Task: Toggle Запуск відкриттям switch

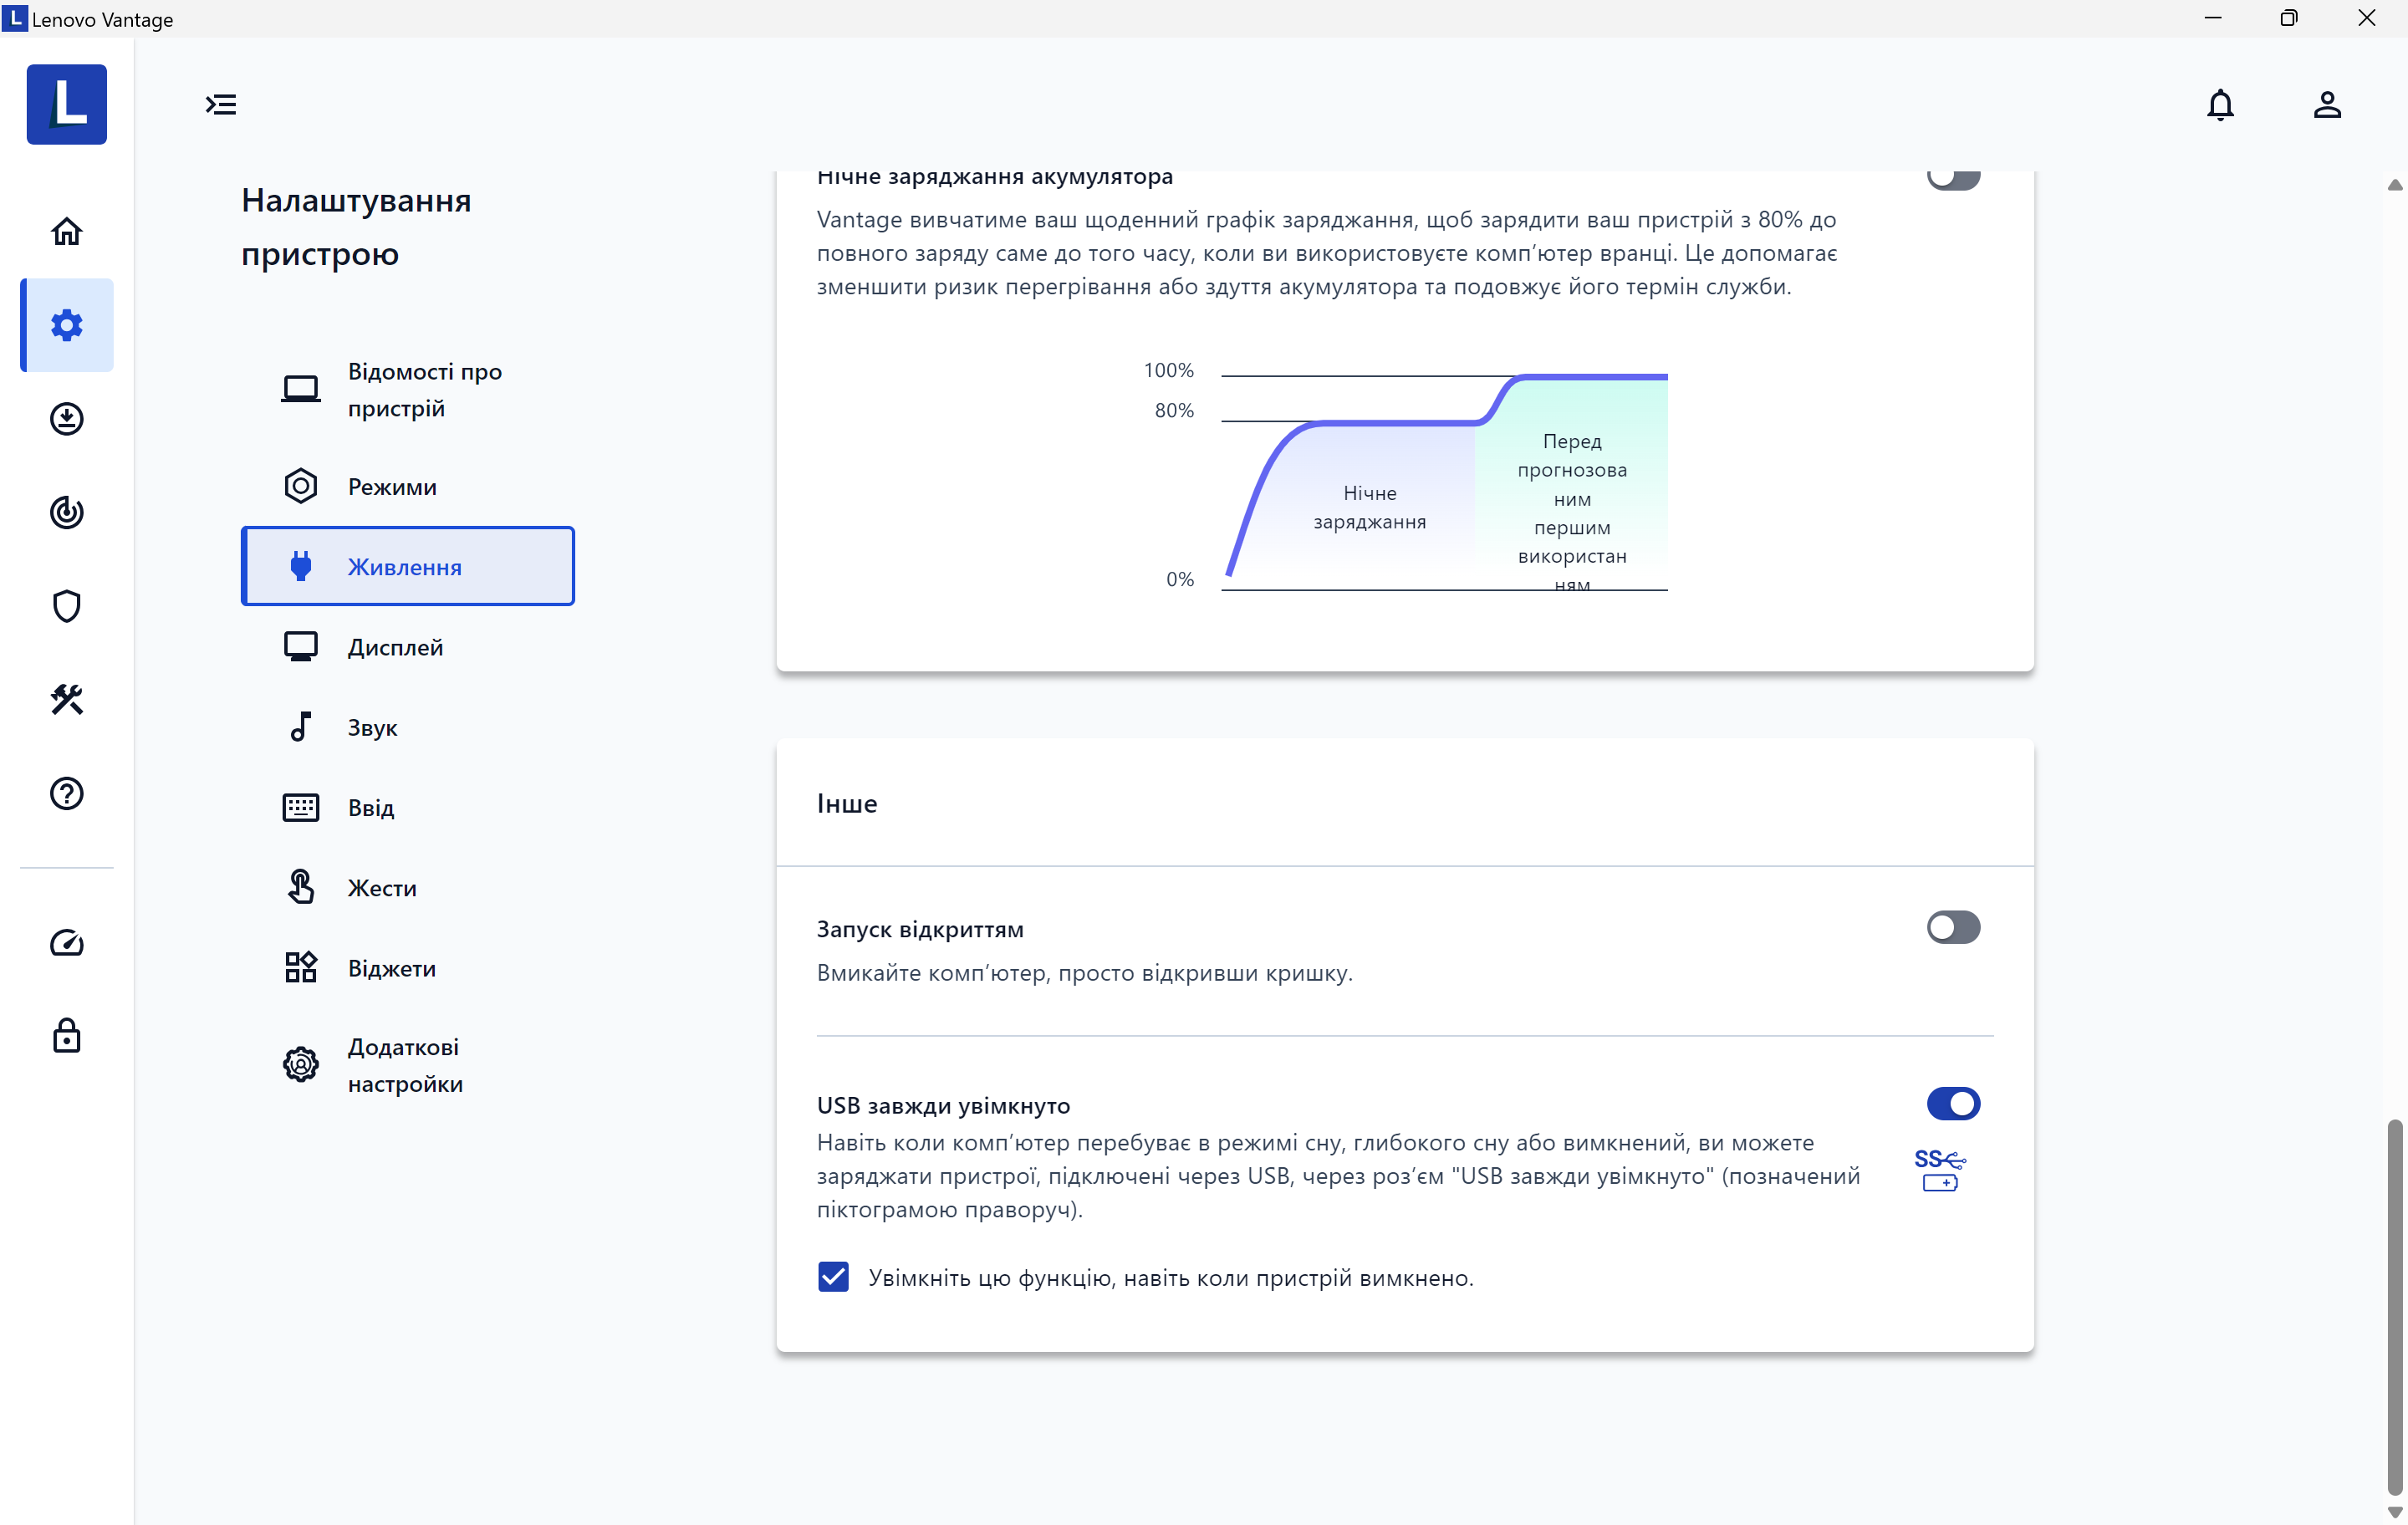Action: coord(1952,927)
